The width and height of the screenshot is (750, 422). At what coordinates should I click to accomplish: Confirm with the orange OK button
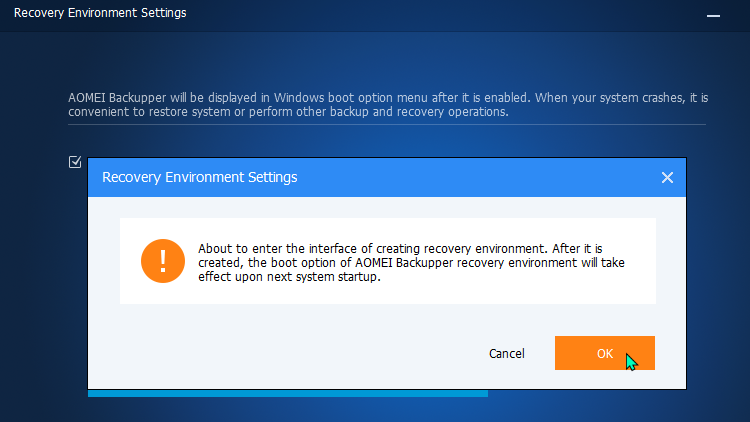pos(605,353)
